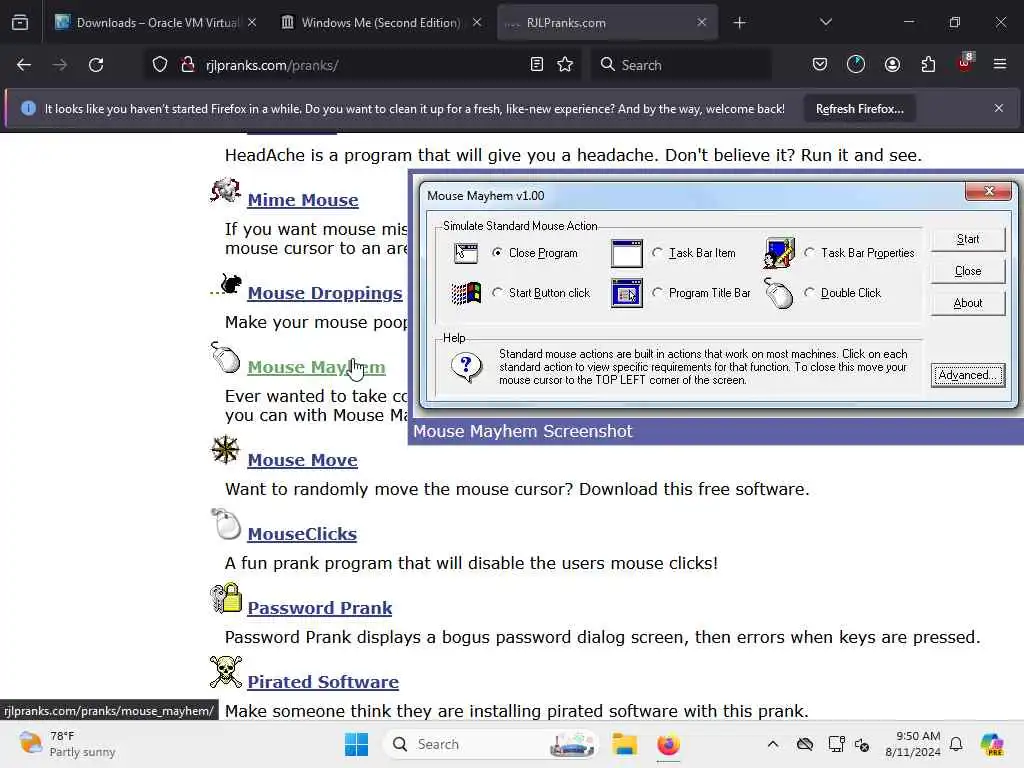Image resolution: width=1024 pixels, height=768 pixels.
Task: Open a new tab with plus button
Action: point(739,23)
